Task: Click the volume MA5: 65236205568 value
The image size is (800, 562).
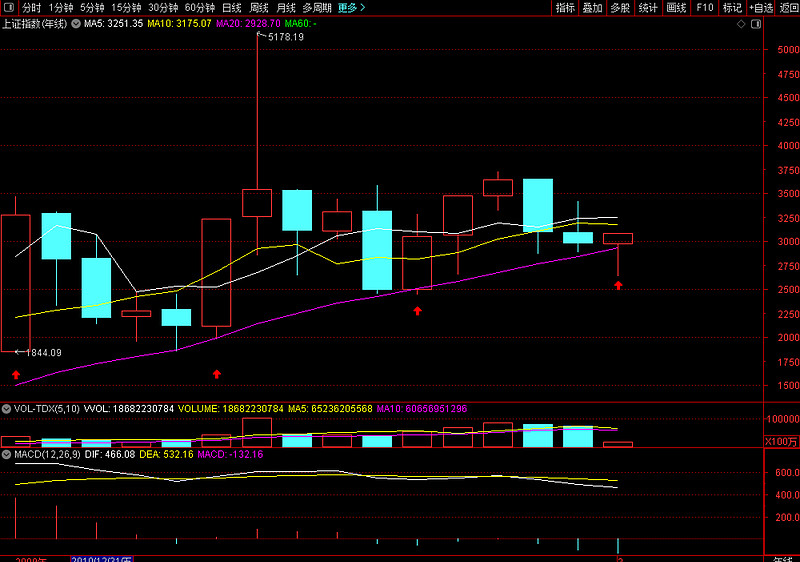Action: coord(330,408)
